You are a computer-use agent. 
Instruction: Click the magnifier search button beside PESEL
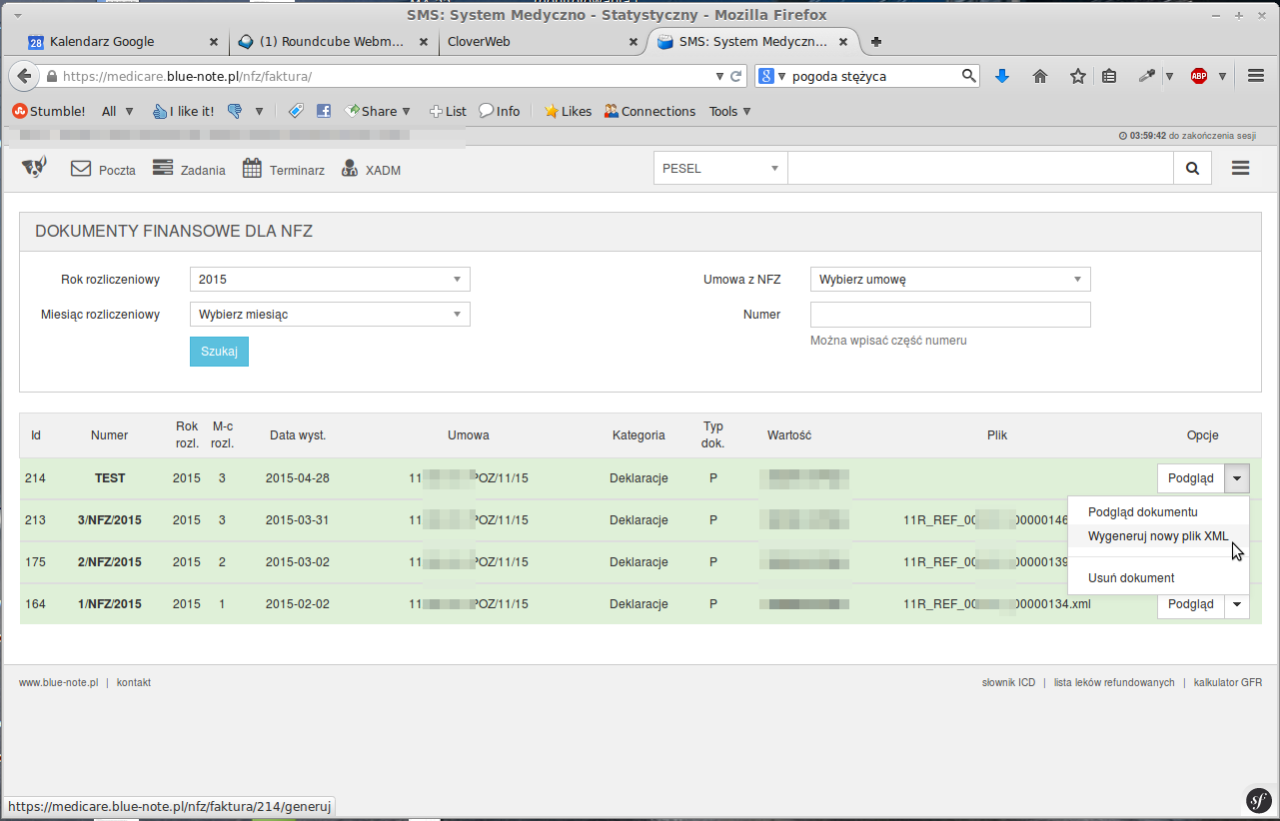pyautogui.click(x=1192, y=169)
